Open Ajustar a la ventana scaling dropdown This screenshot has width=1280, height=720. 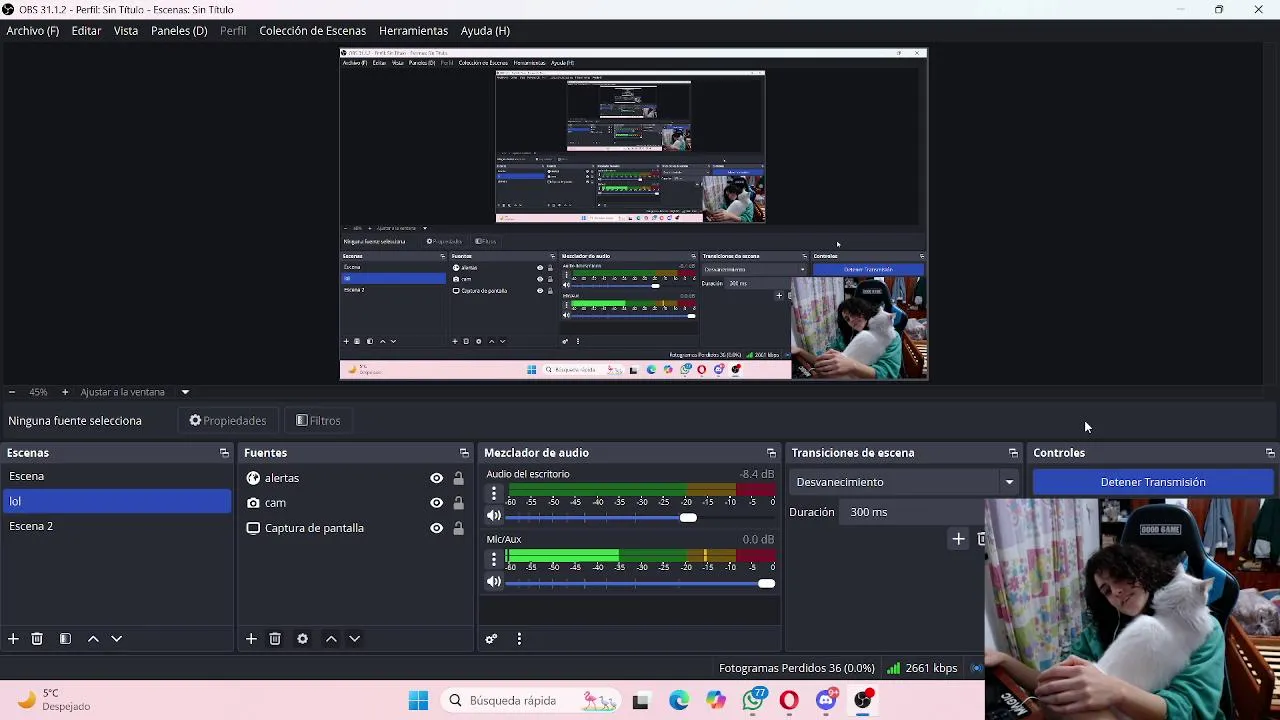[185, 392]
